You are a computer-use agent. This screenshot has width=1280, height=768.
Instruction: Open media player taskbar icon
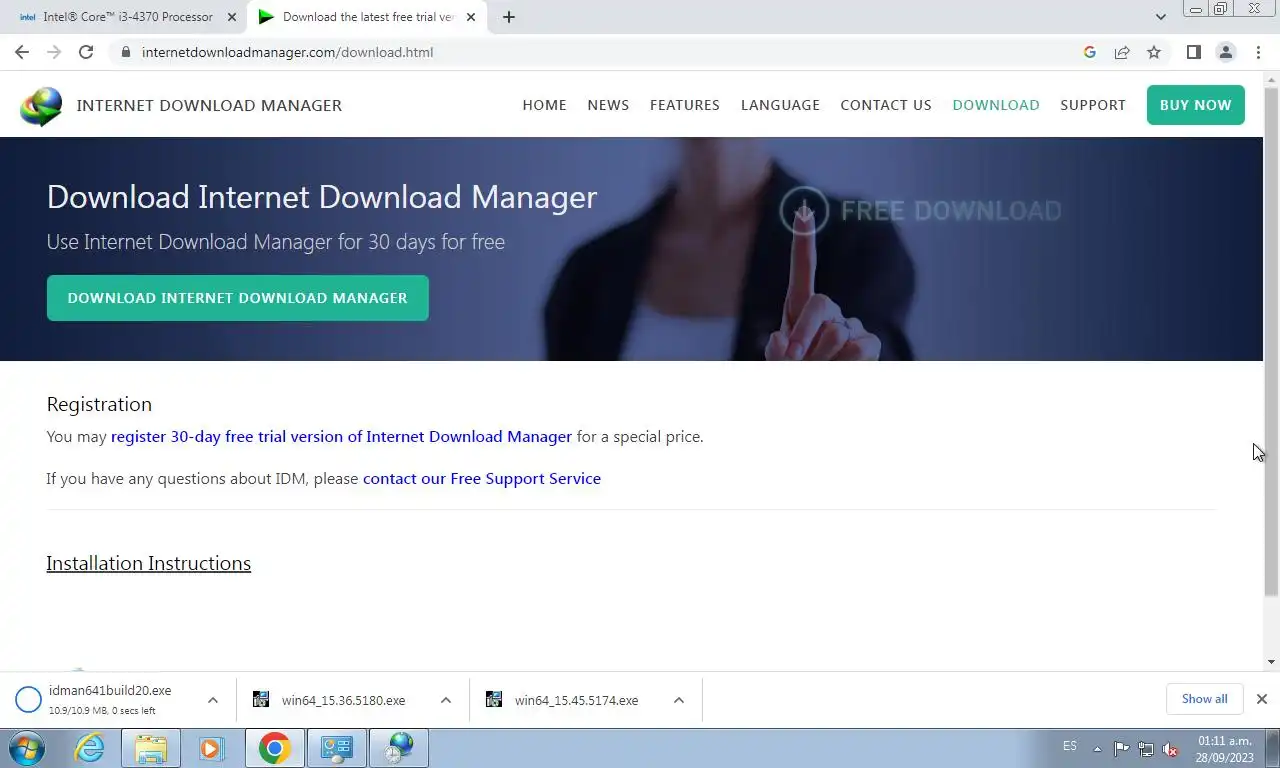click(x=211, y=748)
